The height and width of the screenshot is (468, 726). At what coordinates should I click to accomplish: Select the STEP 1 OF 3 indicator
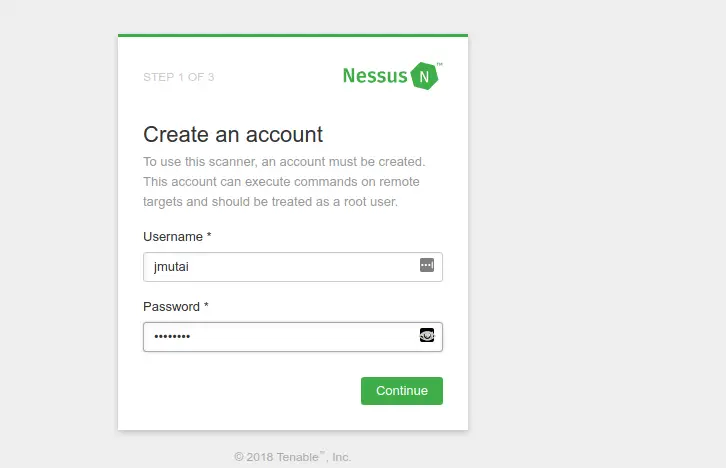pyautogui.click(x=179, y=77)
